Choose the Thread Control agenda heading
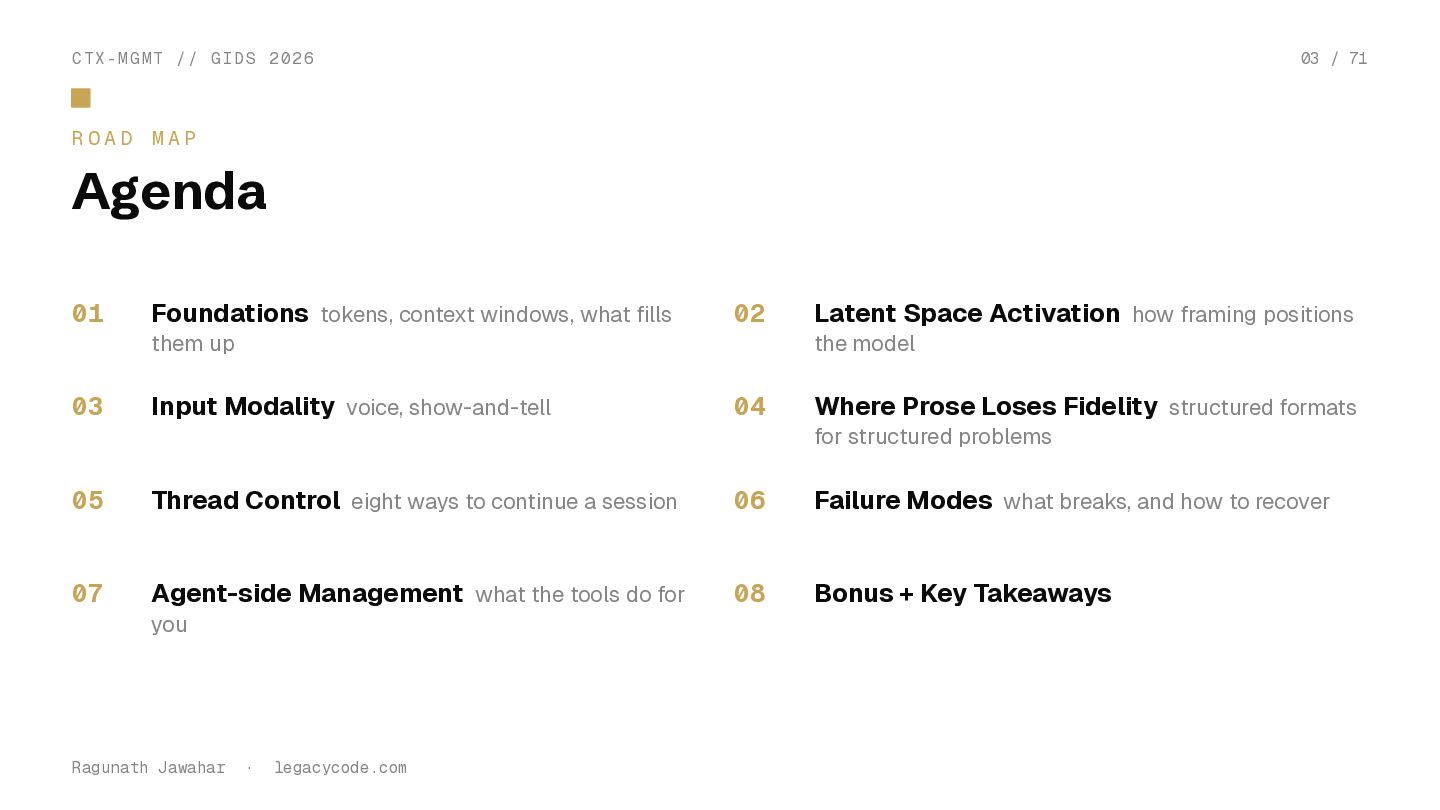1440x810 pixels. [x=246, y=500]
